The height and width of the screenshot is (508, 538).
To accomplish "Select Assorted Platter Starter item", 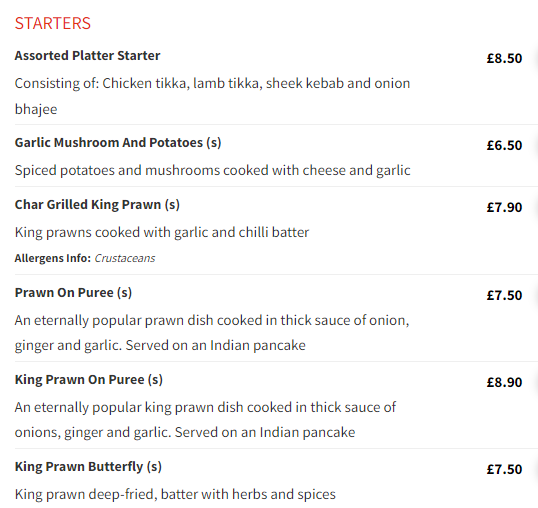I will (x=87, y=56).
